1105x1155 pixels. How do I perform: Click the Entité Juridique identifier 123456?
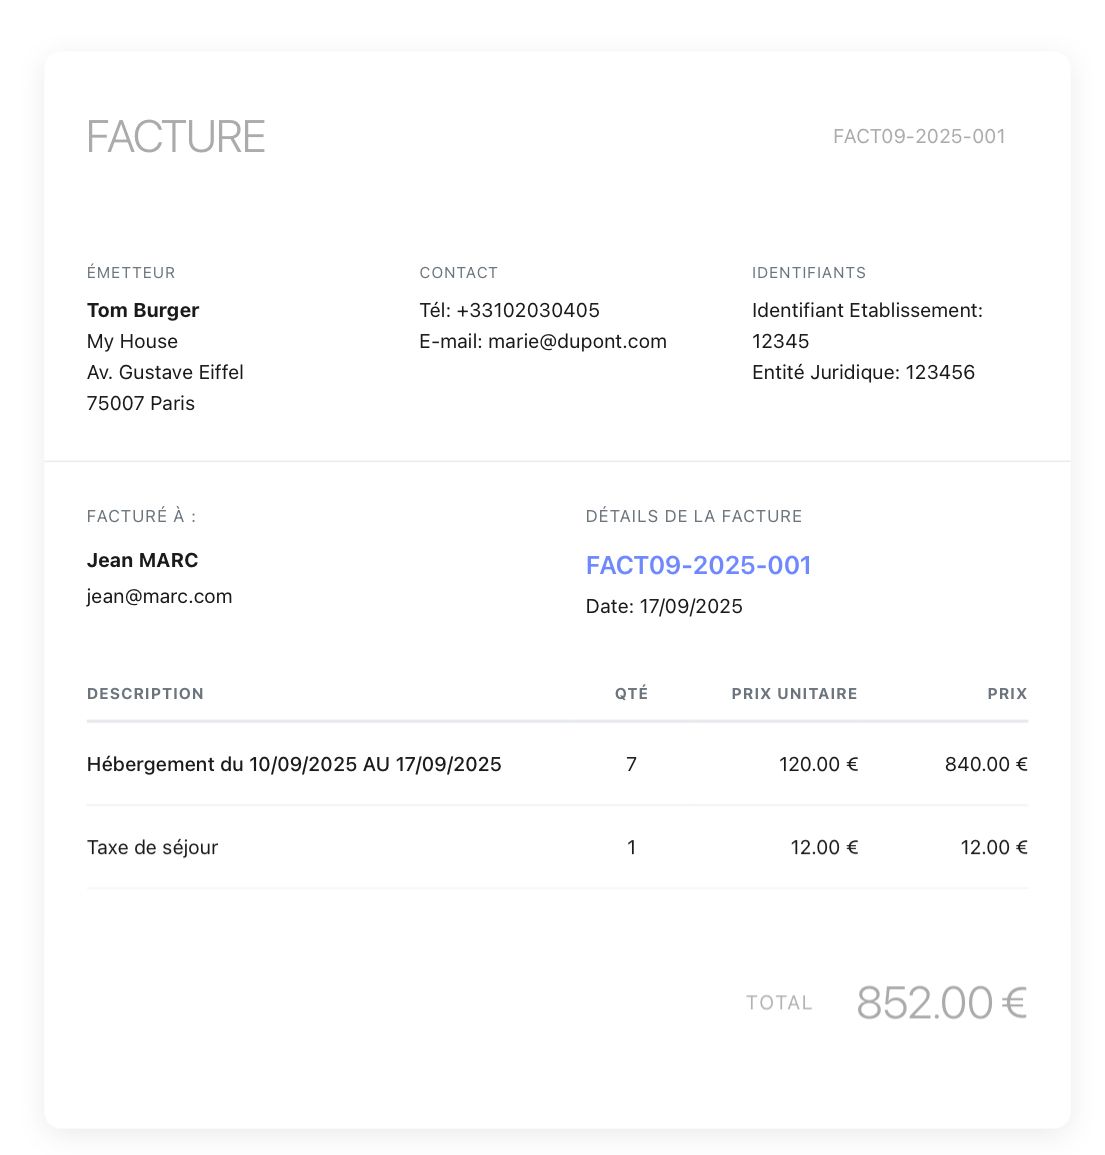pyautogui.click(x=940, y=372)
